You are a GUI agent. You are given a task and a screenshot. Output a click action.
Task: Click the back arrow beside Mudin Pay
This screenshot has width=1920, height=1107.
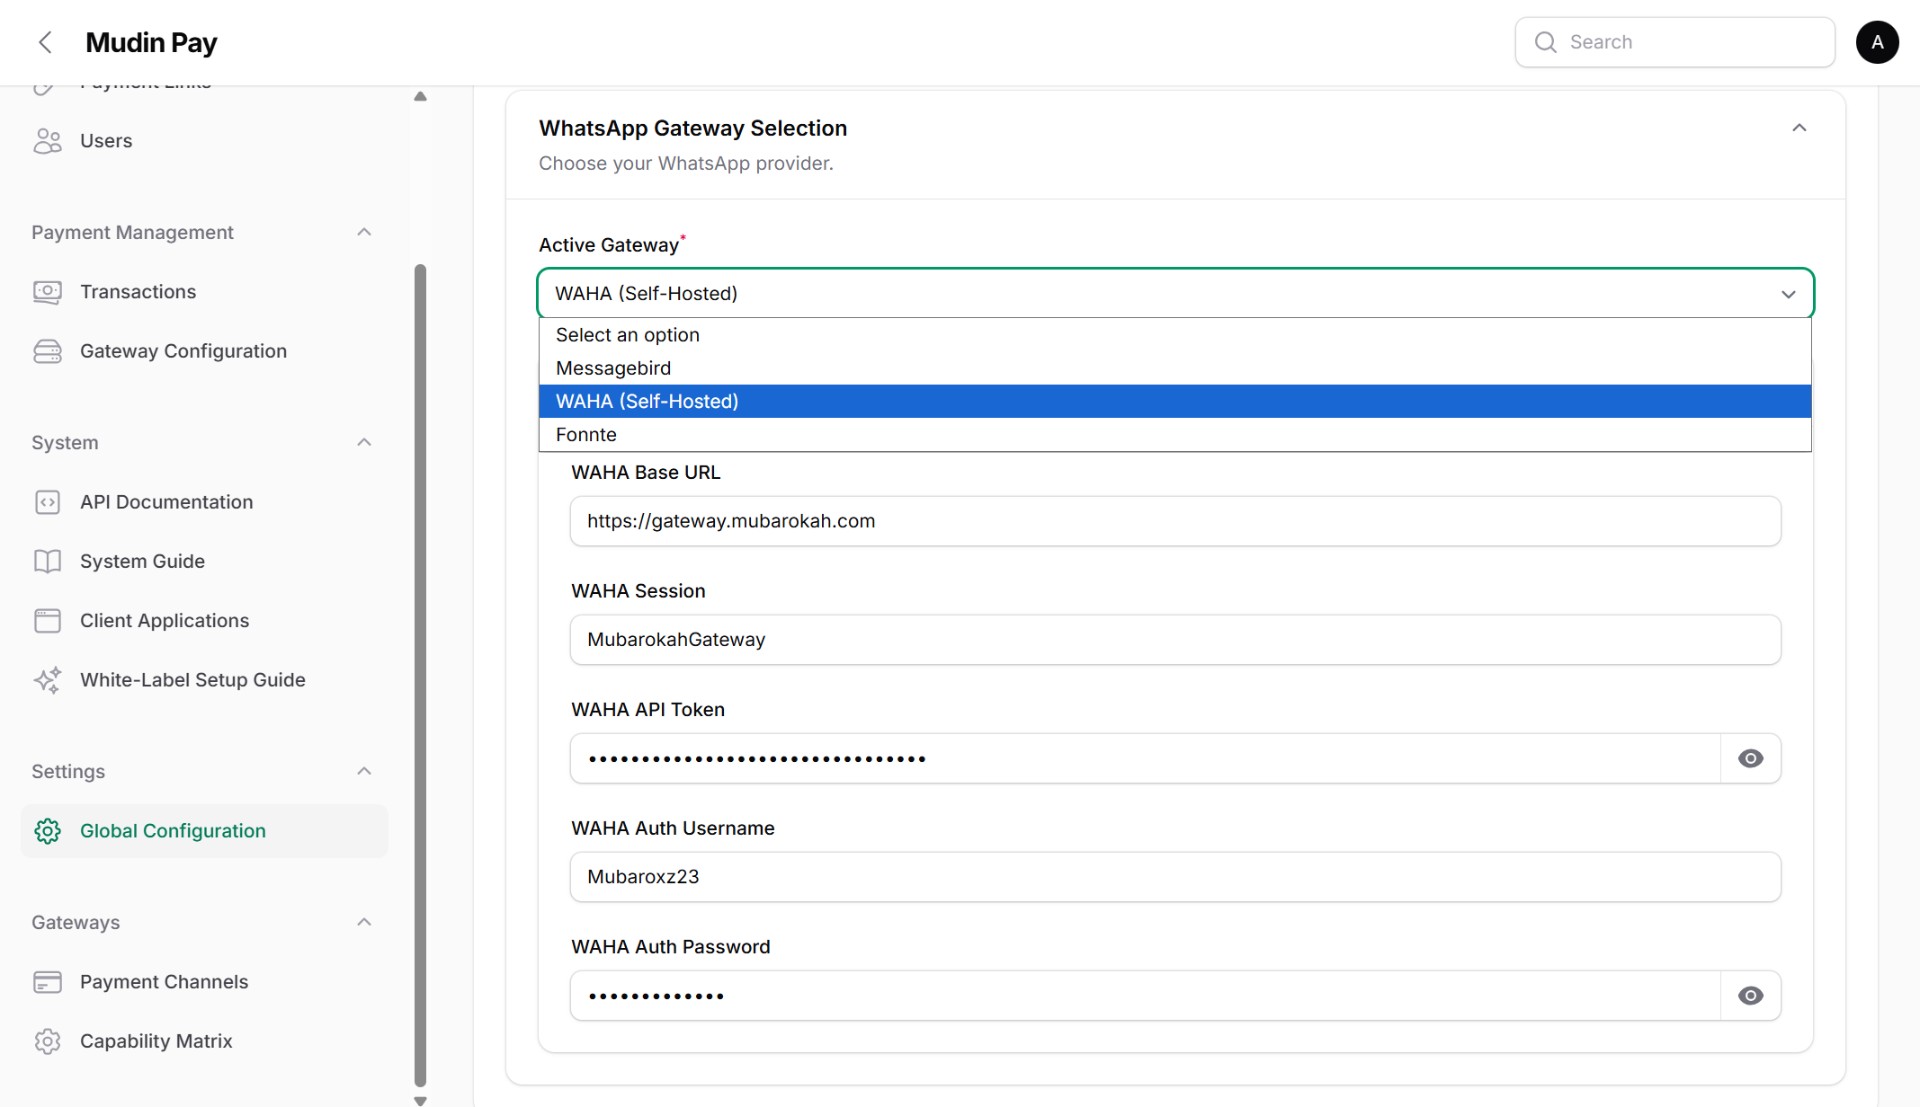45,42
